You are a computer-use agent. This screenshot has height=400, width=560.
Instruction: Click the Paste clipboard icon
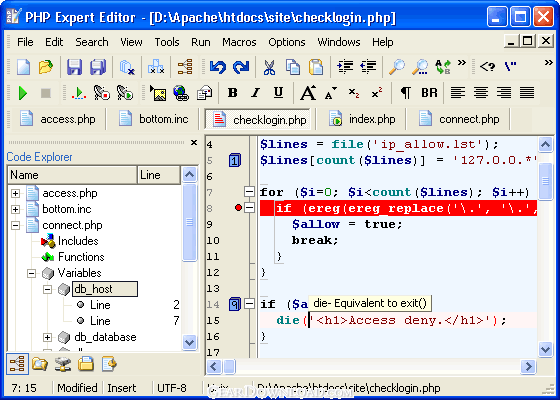click(316, 67)
